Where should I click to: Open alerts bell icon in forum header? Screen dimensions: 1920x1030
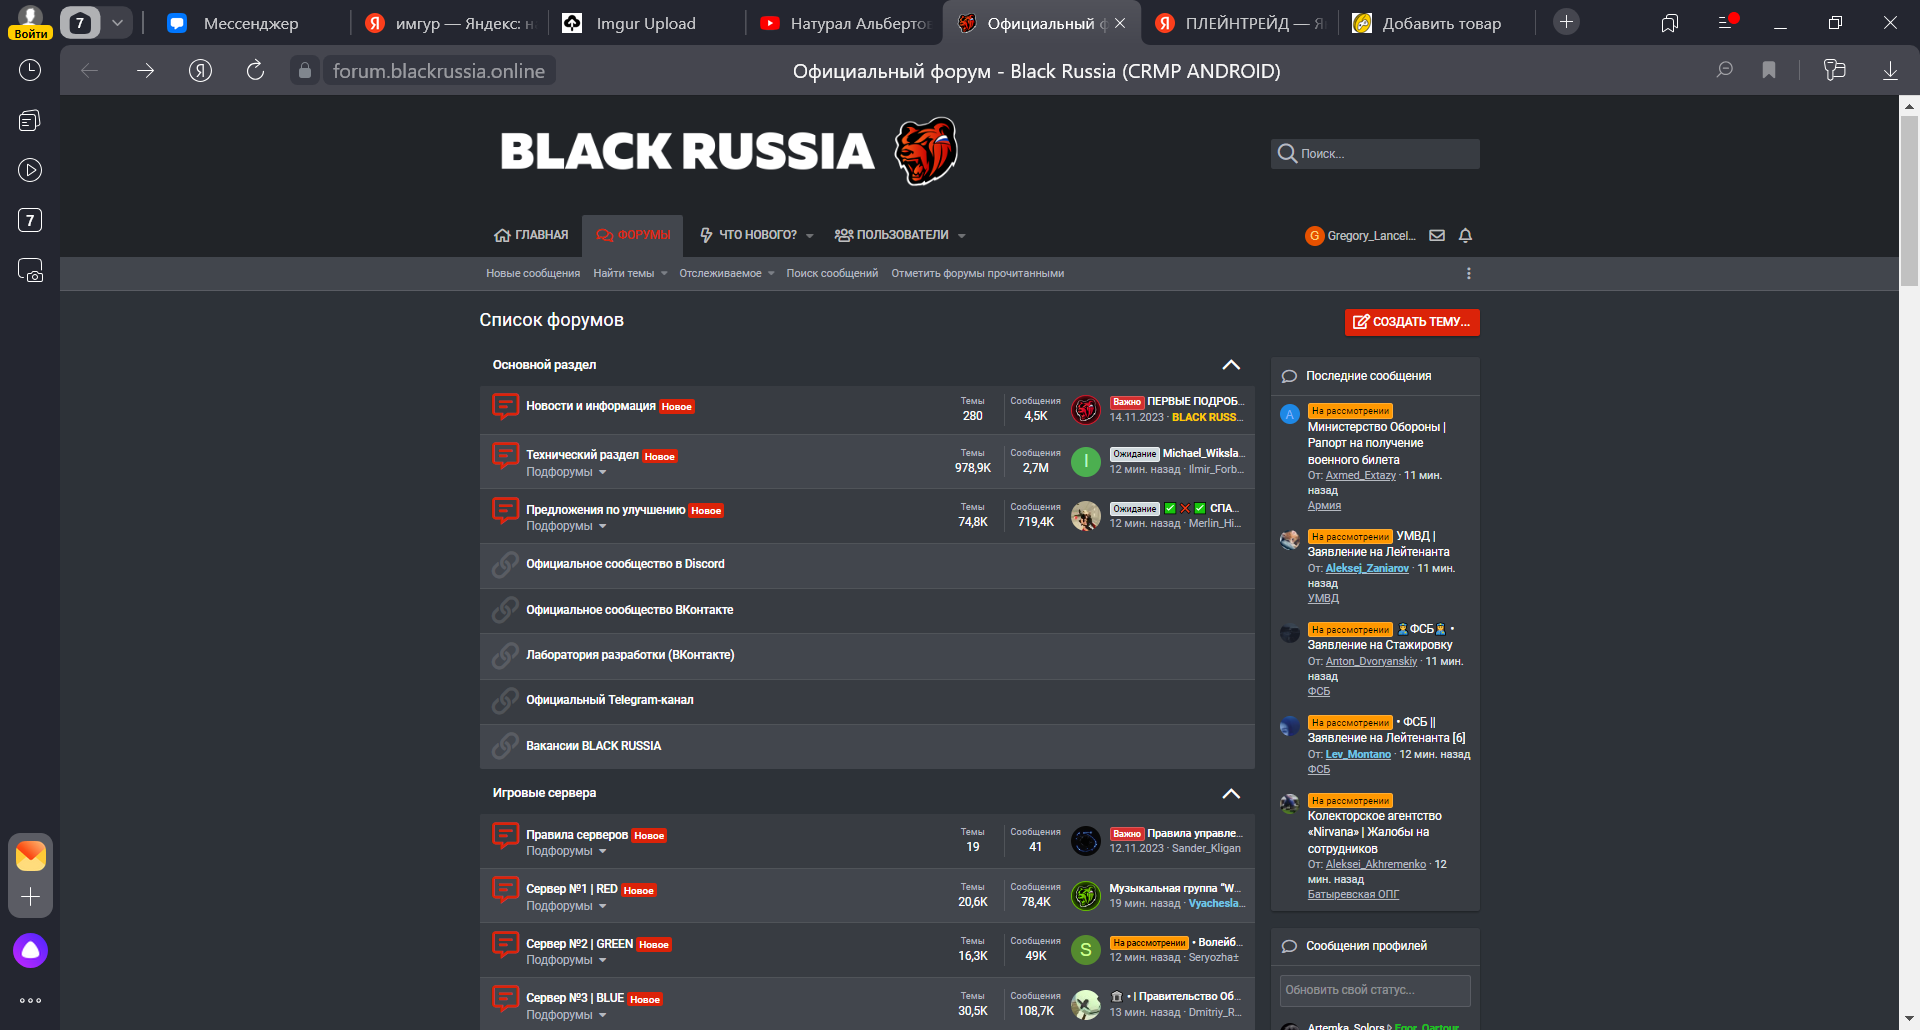point(1465,236)
